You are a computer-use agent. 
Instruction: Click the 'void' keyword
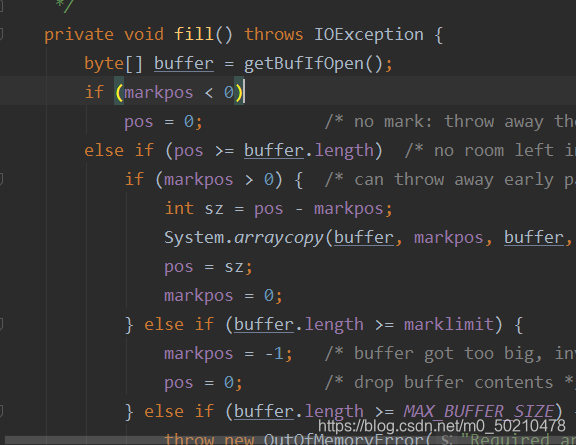point(144,35)
